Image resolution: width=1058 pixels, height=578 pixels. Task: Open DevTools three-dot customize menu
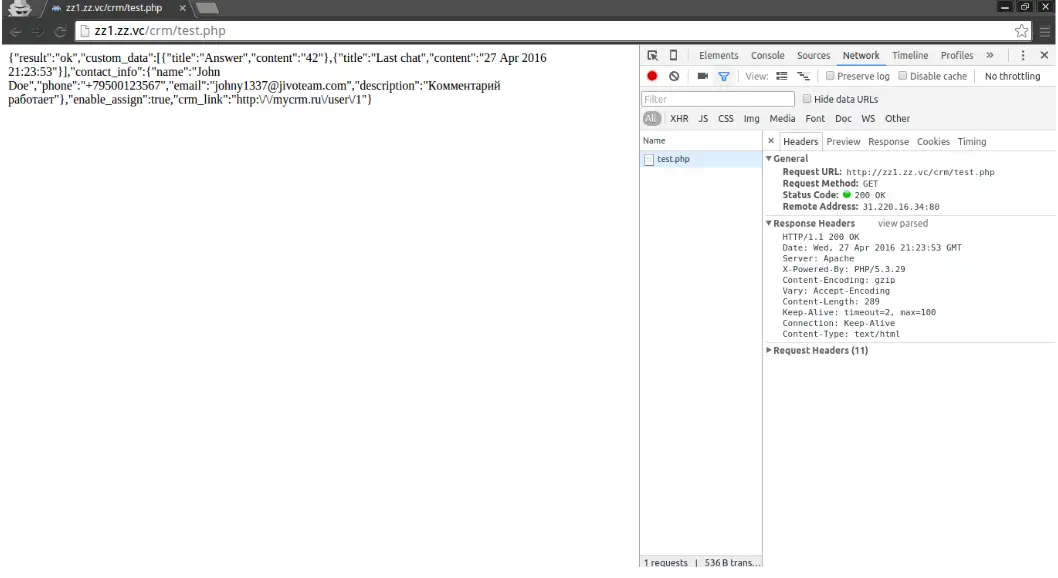tap(1023, 56)
